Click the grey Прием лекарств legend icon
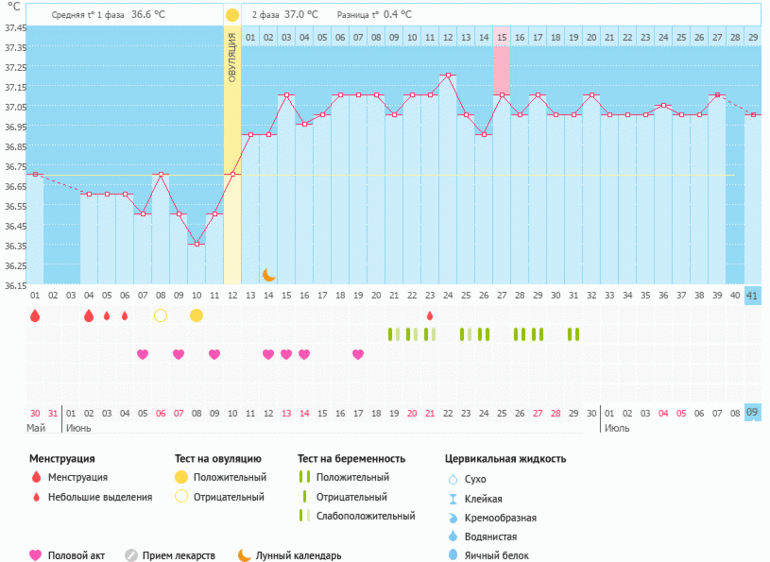770x562 pixels. coord(131,555)
